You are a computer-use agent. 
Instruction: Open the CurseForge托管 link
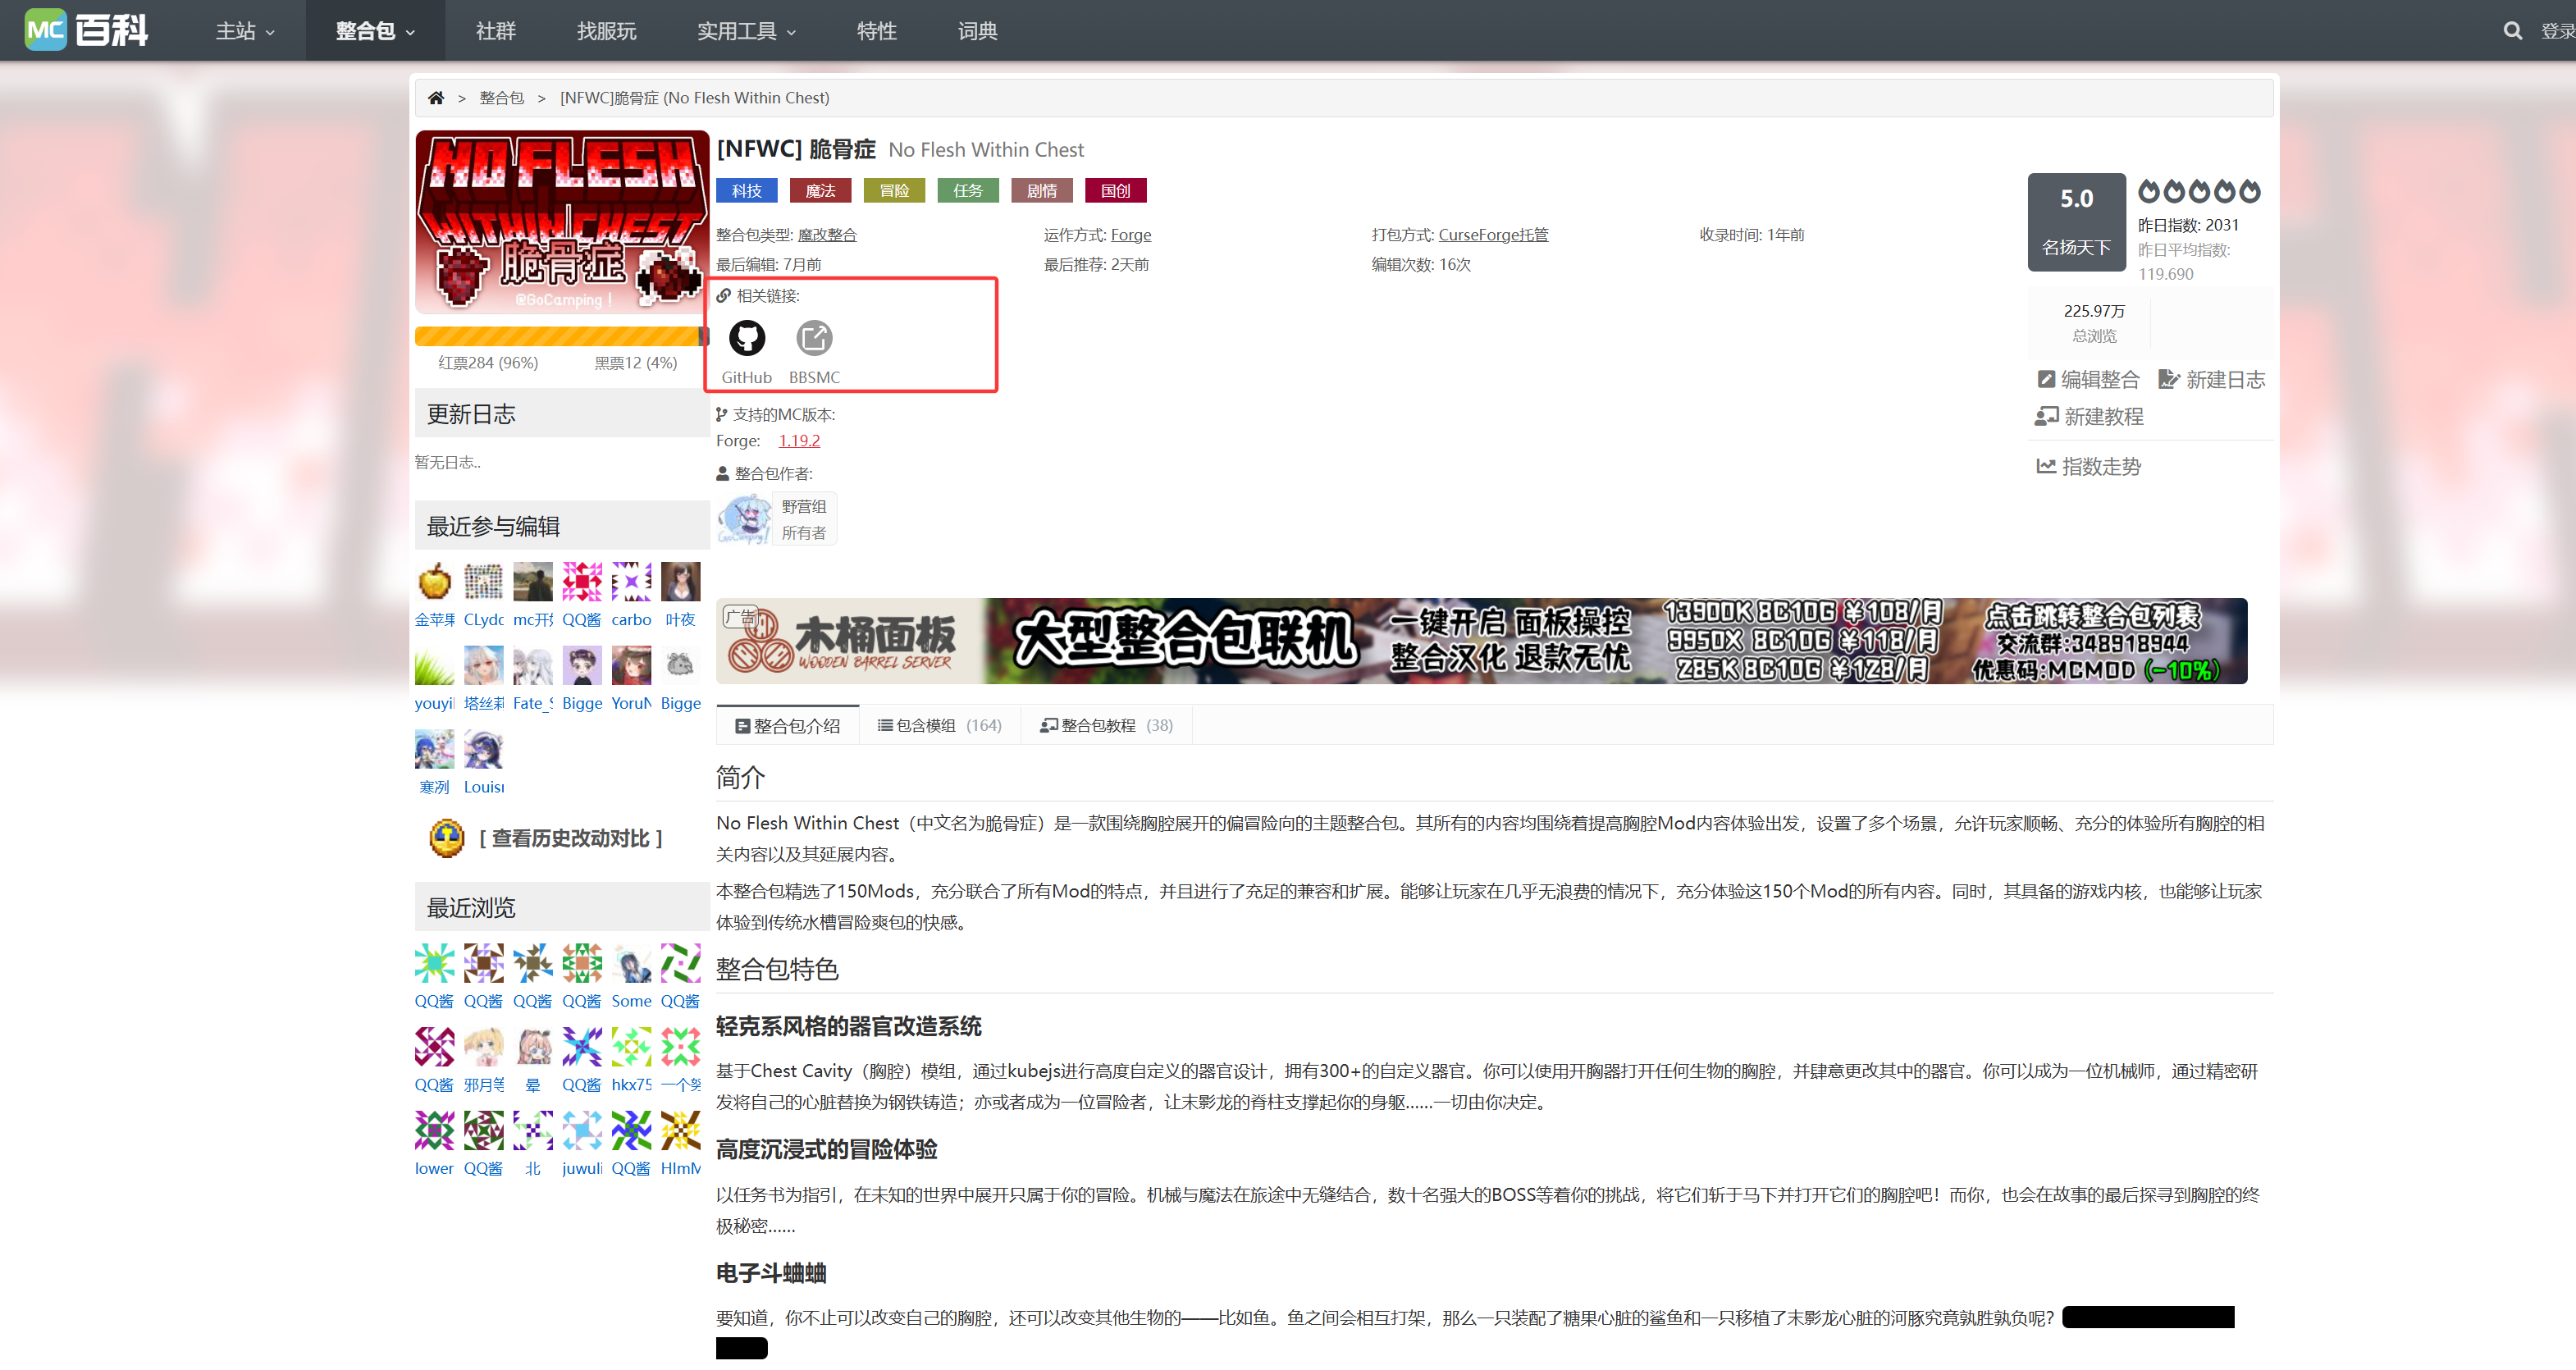tap(1493, 235)
